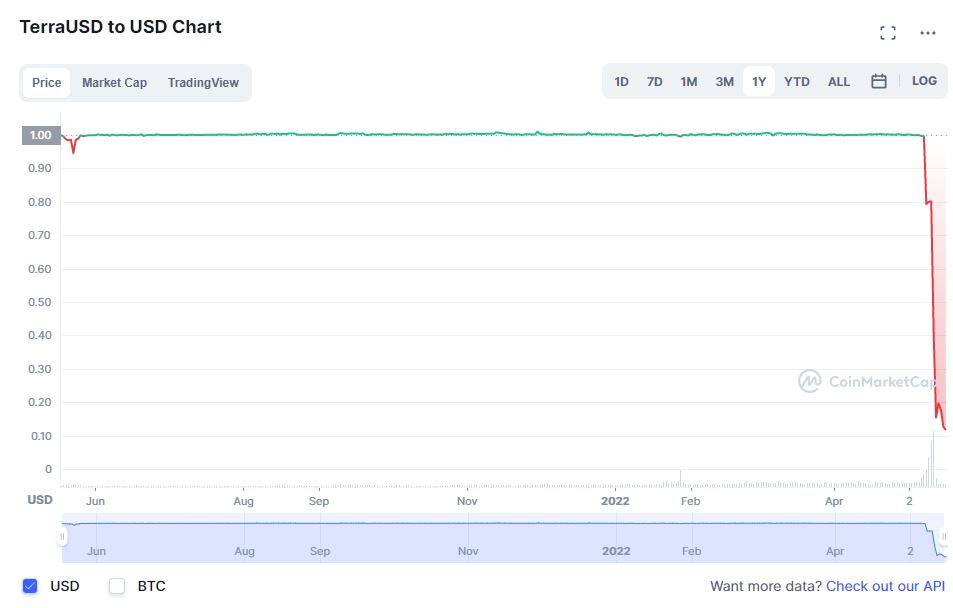
Task: Toggle LOG scale for the chart
Action: (x=924, y=81)
